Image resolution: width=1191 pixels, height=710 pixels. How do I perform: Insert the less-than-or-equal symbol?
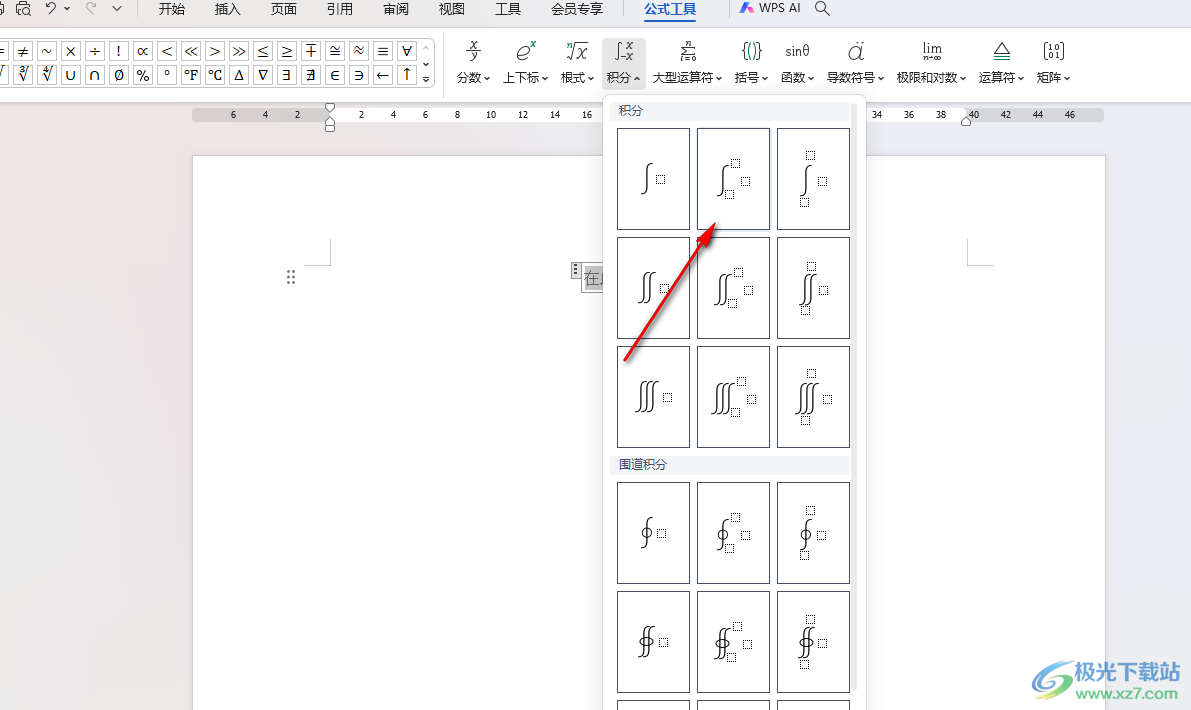click(x=263, y=51)
